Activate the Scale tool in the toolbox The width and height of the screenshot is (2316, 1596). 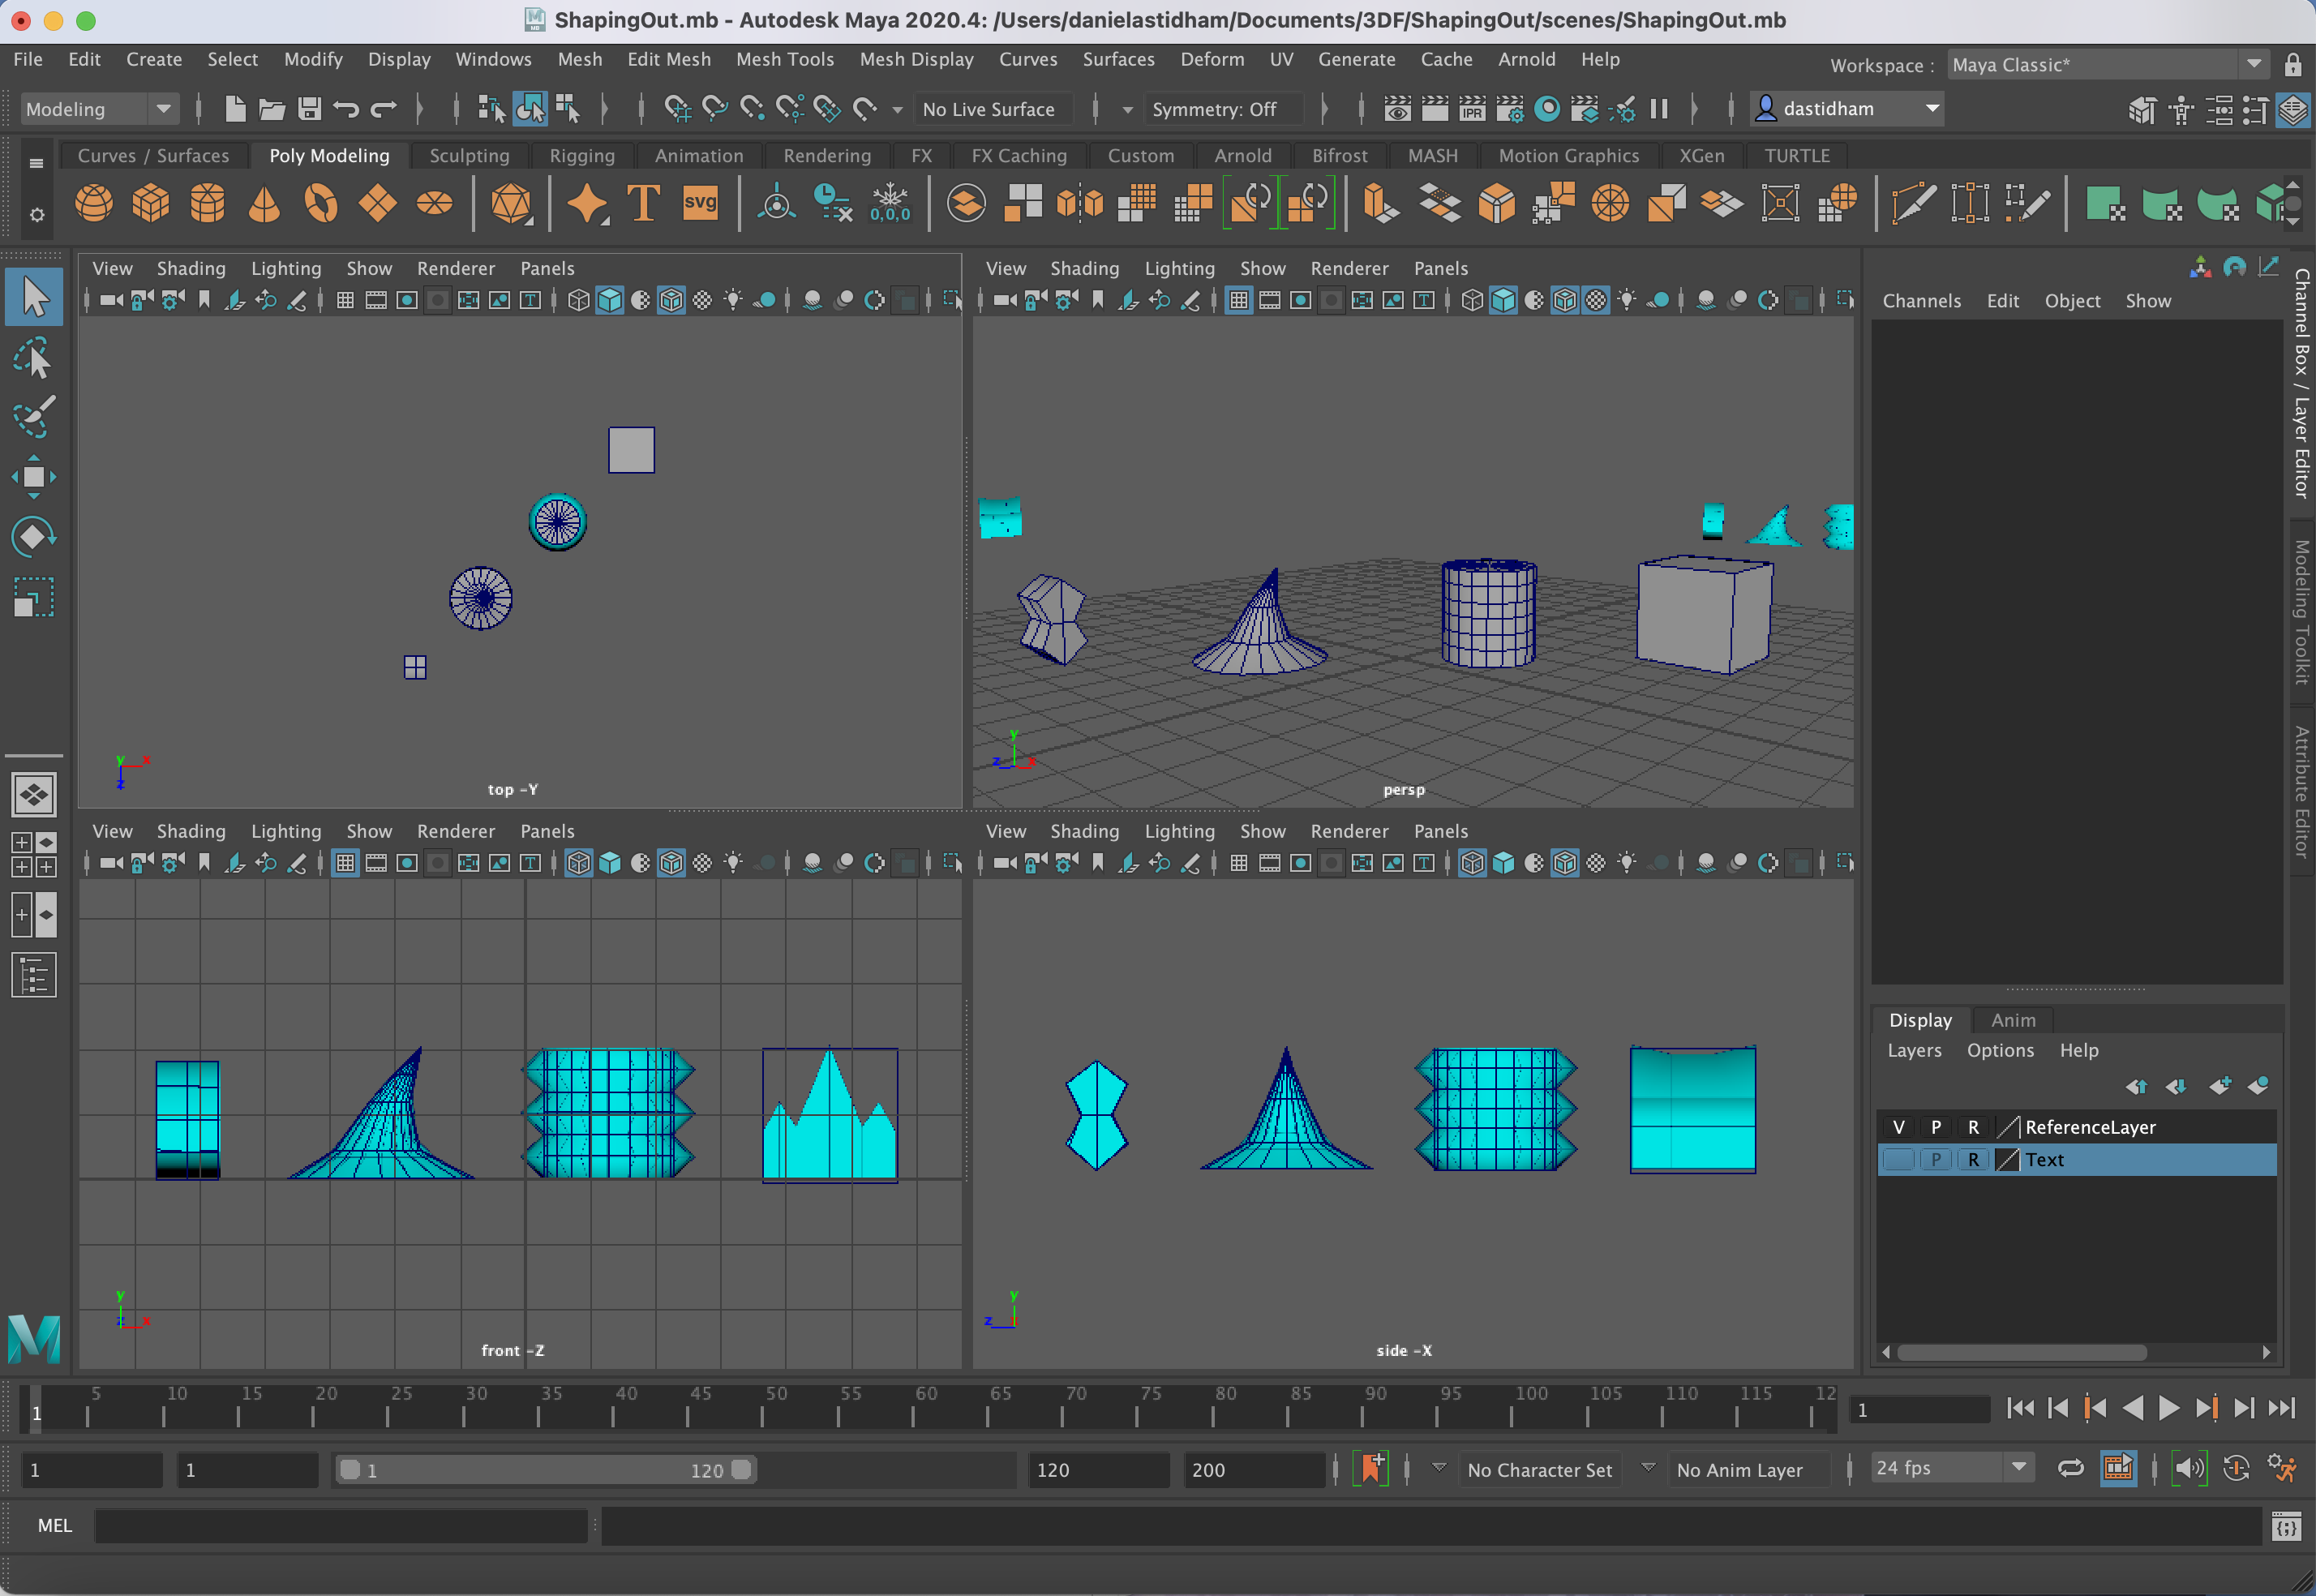tap(34, 597)
